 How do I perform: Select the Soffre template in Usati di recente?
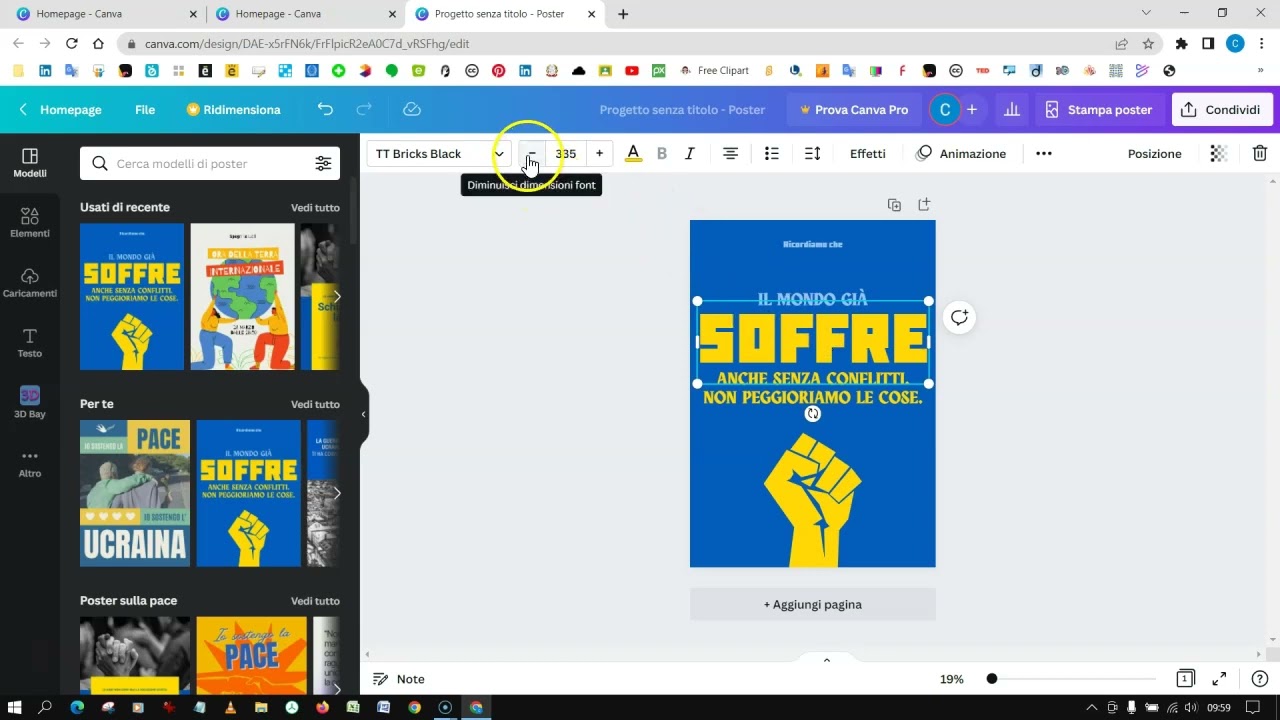[x=132, y=296]
